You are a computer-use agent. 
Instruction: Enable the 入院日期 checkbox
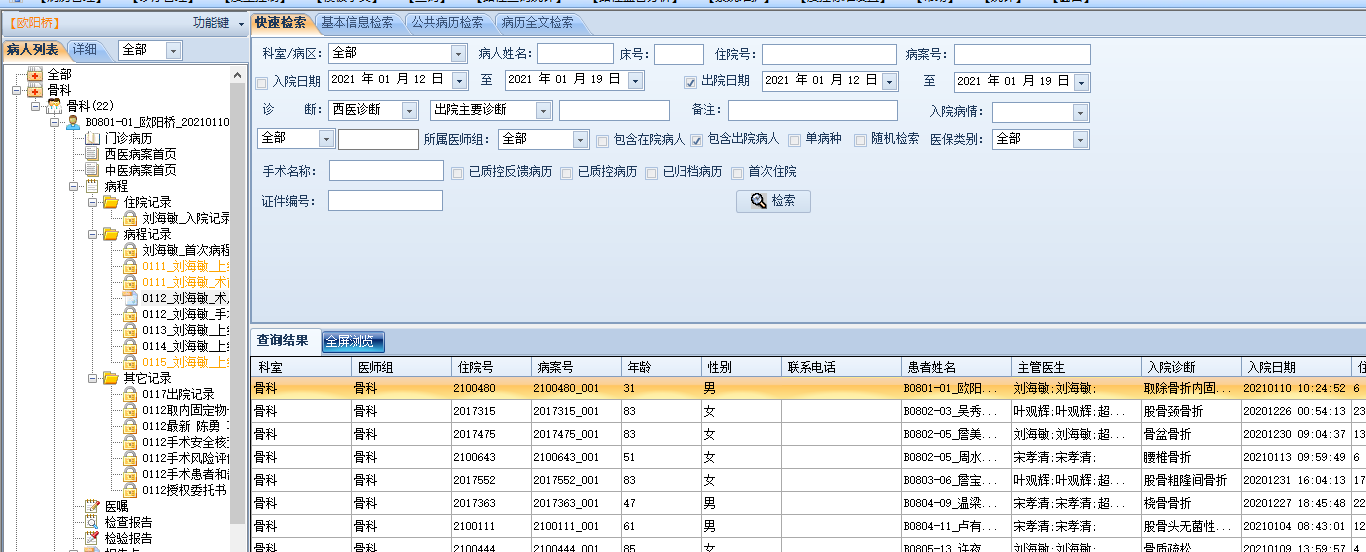[x=262, y=82]
